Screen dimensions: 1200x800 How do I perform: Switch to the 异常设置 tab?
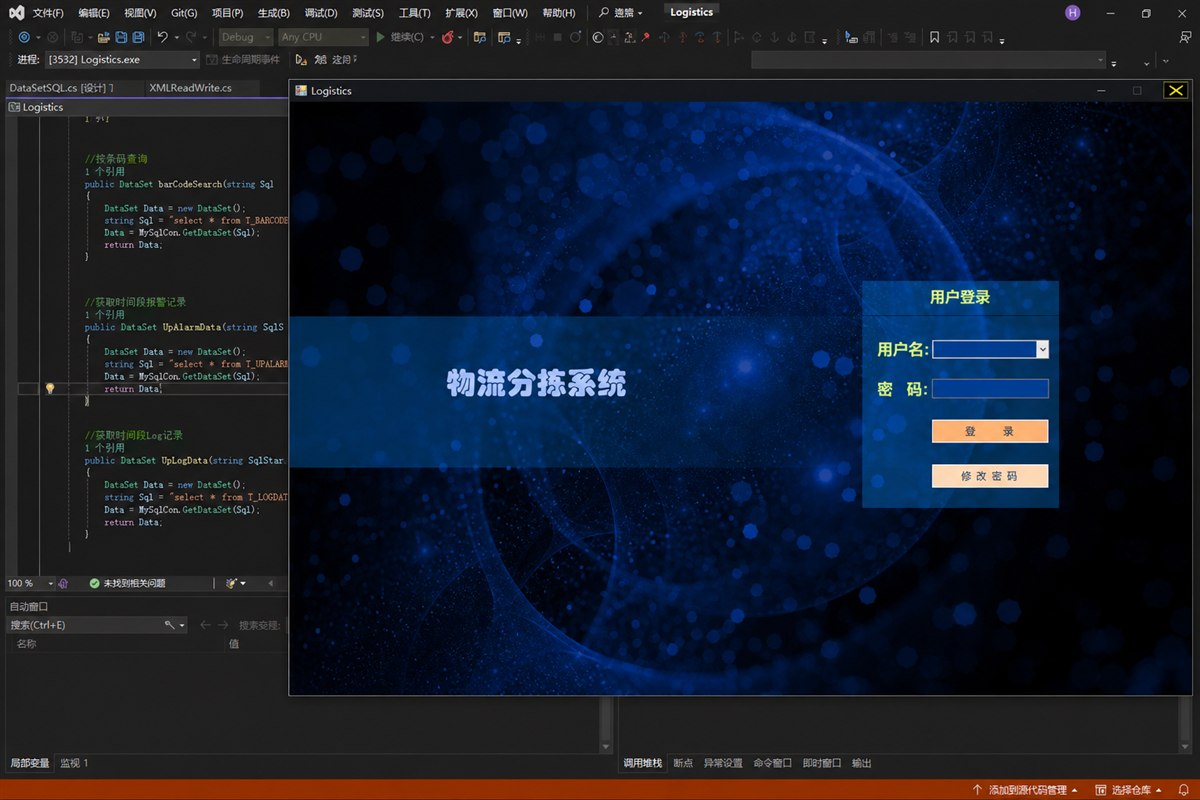[x=723, y=763]
